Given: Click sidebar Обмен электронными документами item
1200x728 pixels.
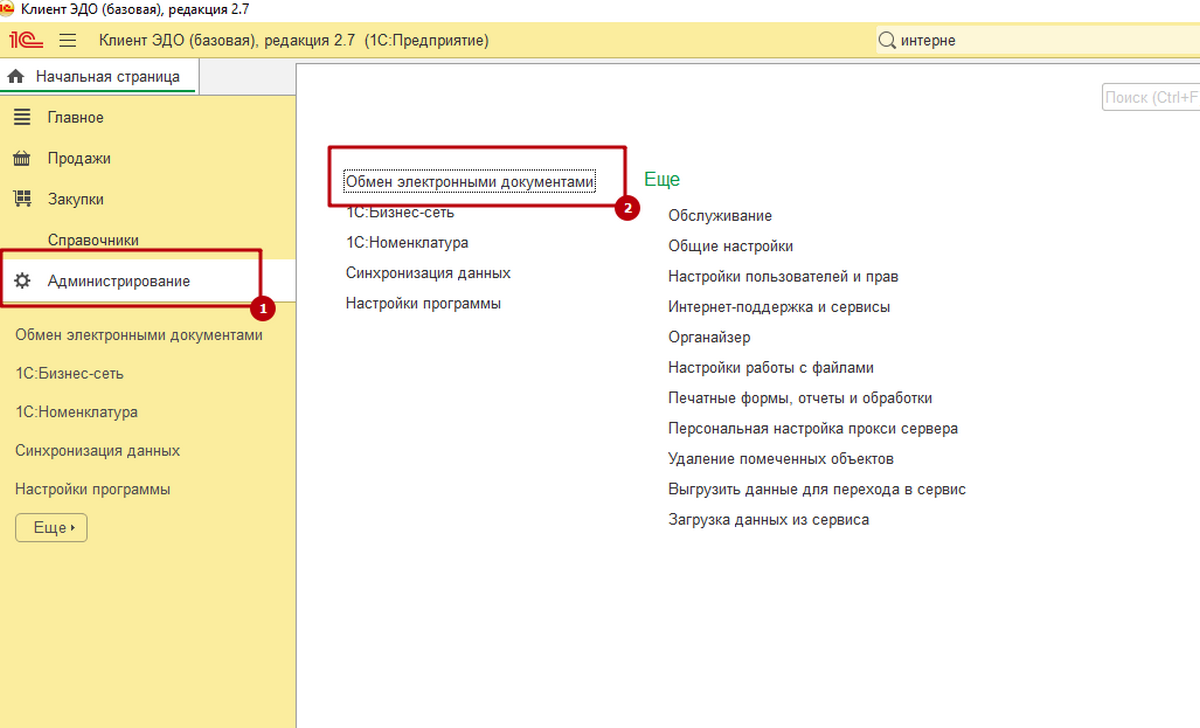Looking at the screenshot, I should point(139,335).
